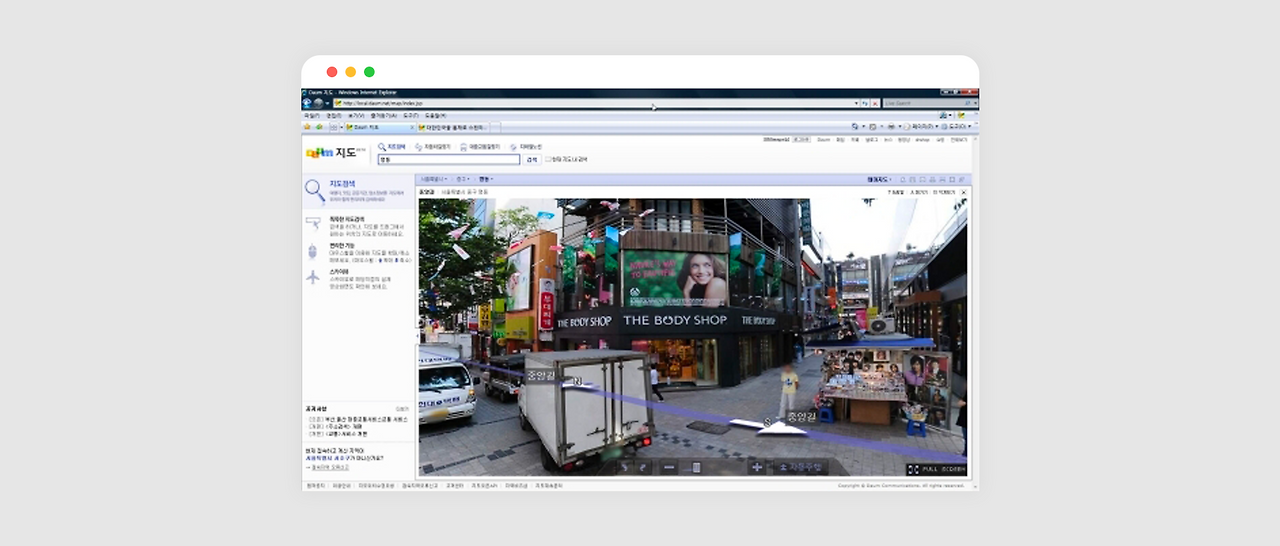Switch to the second browser tab

coord(452,127)
